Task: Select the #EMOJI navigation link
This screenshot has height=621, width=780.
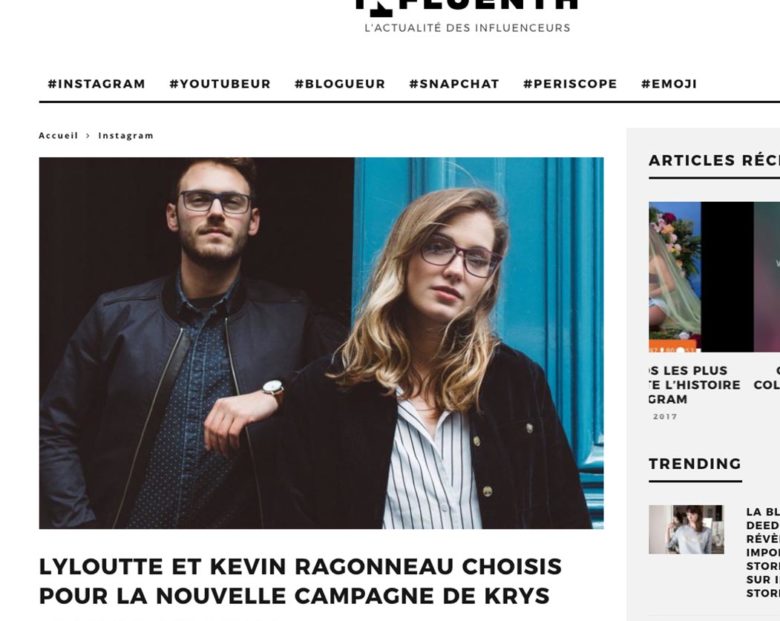Action: [669, 84]
